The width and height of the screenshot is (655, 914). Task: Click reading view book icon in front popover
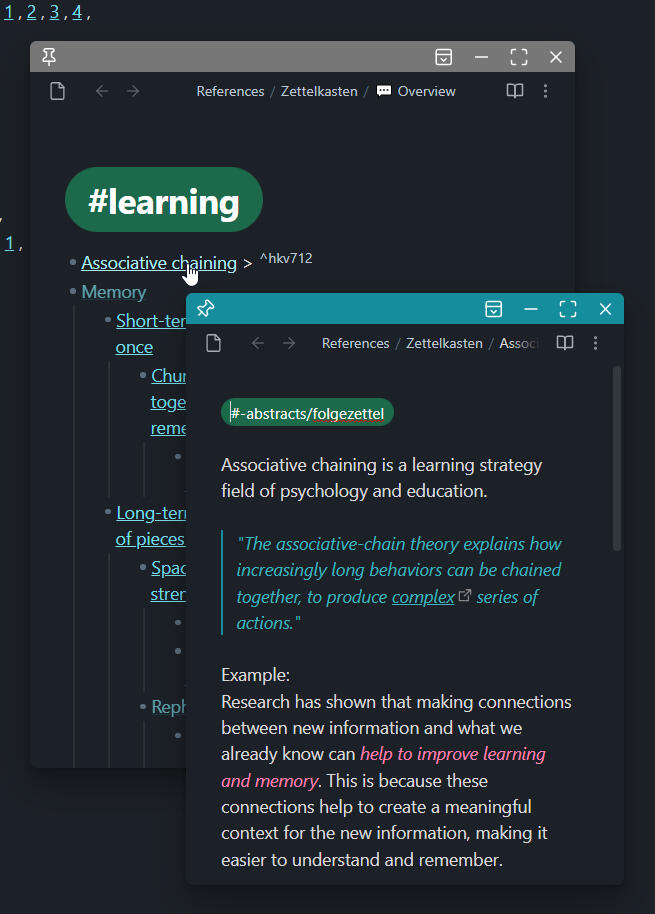coord(565,343)
